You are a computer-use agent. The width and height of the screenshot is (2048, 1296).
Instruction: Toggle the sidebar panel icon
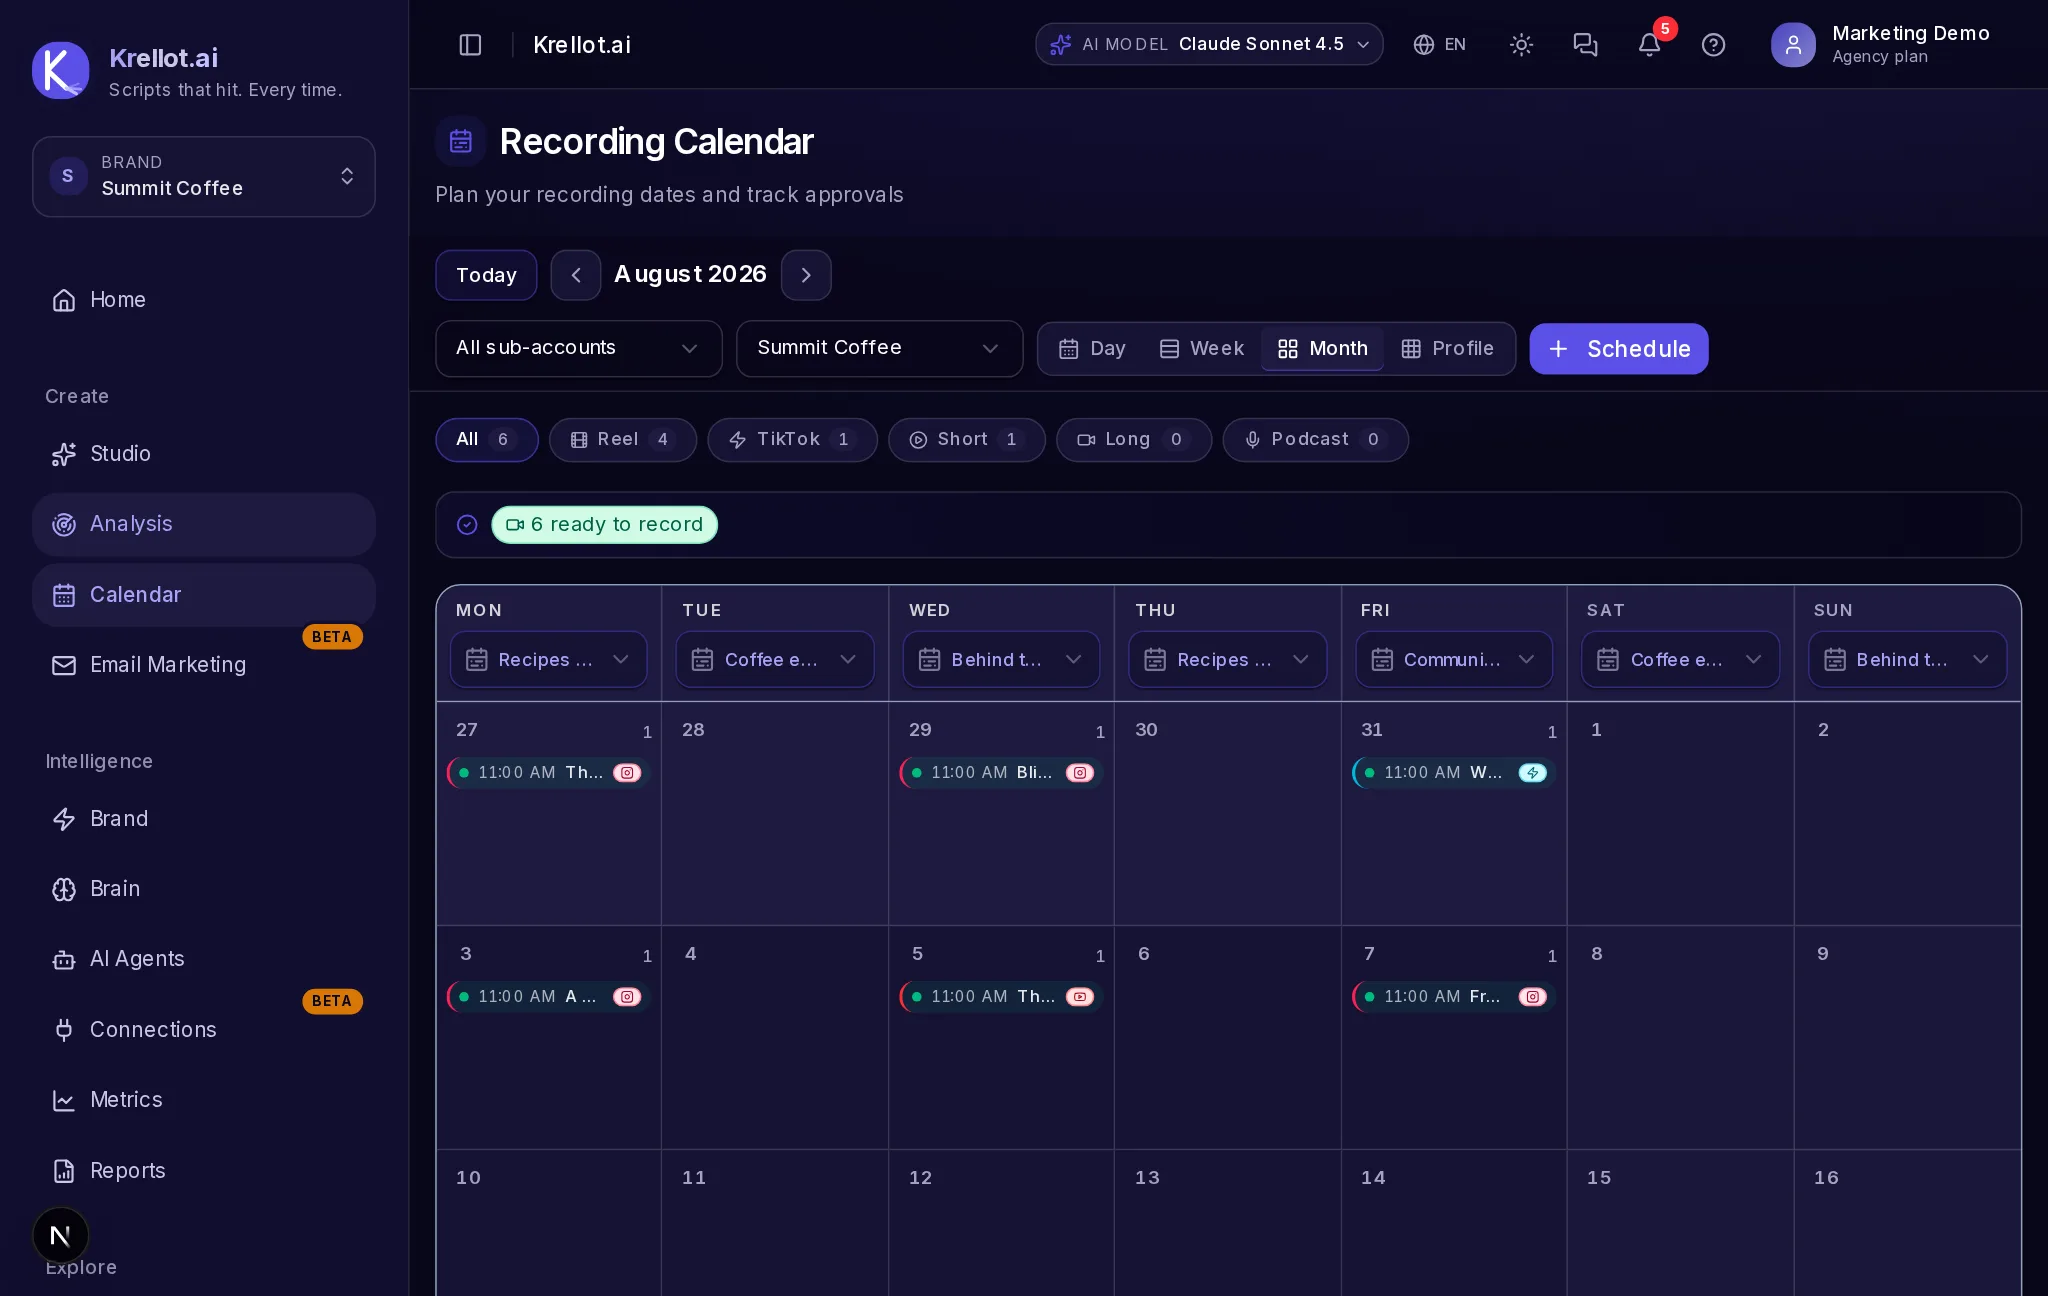(470, 45)
